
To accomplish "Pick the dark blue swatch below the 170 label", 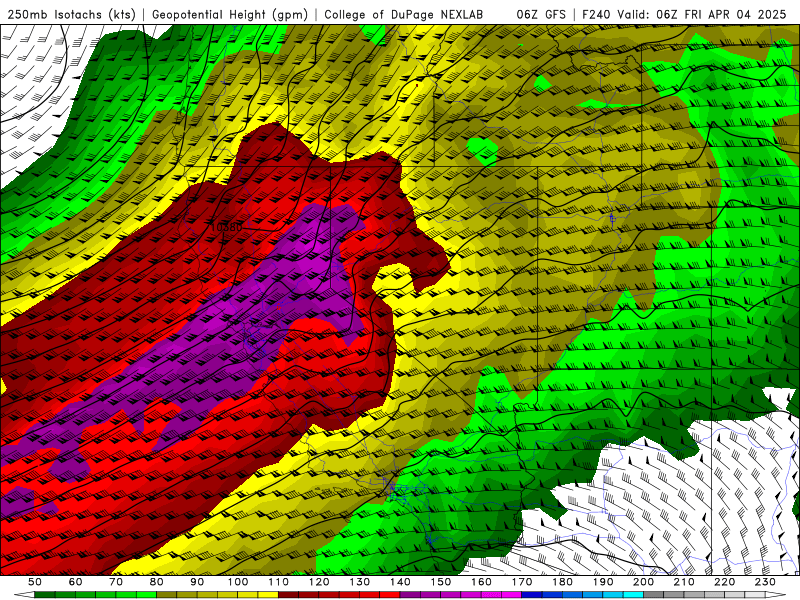I will (532, 595).
